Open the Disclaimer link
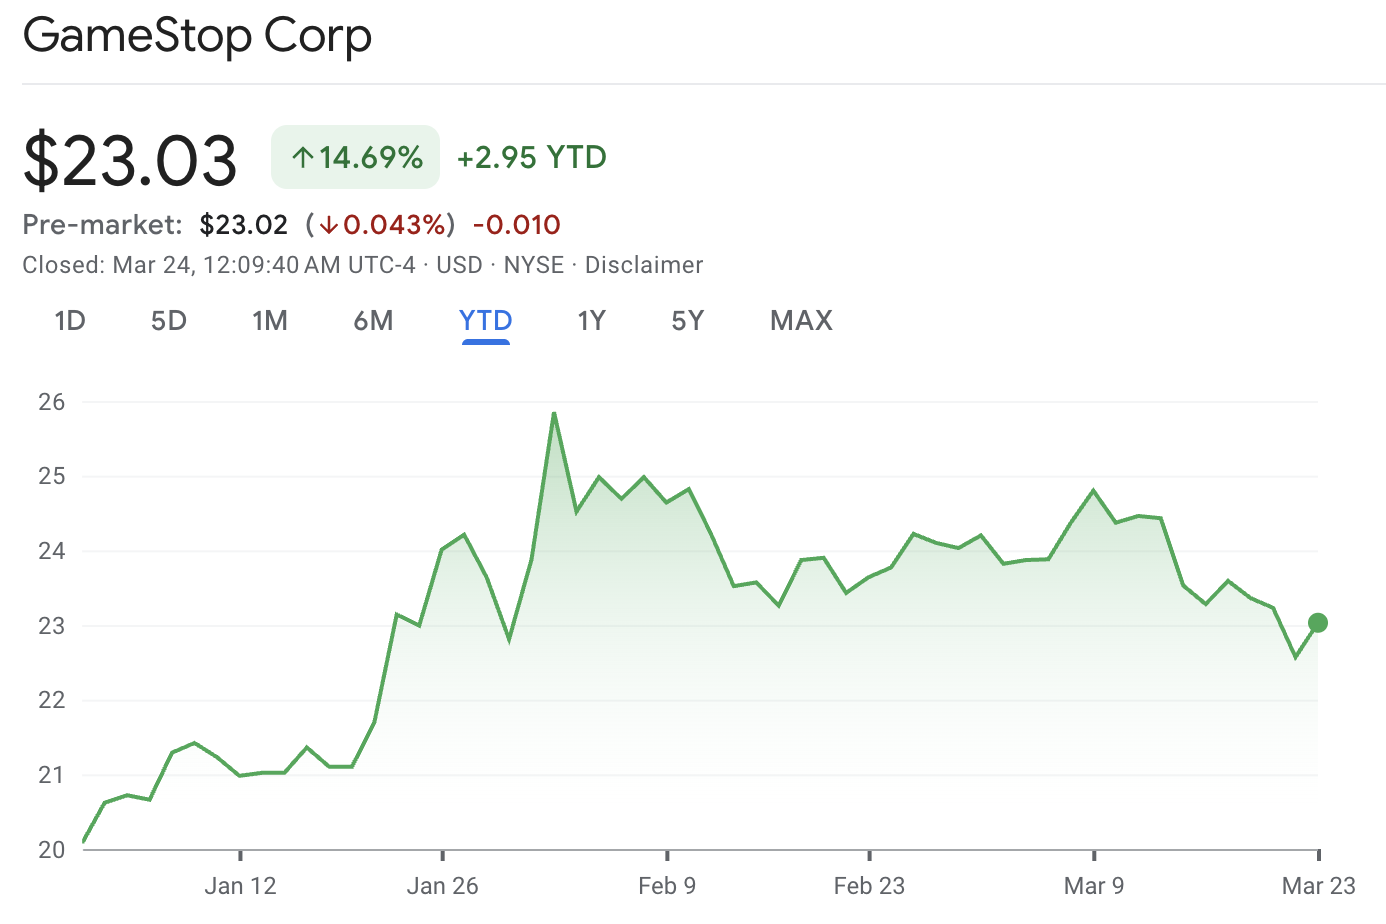The height and width of the screenshot is (924, 1386). tap(644, 265)
